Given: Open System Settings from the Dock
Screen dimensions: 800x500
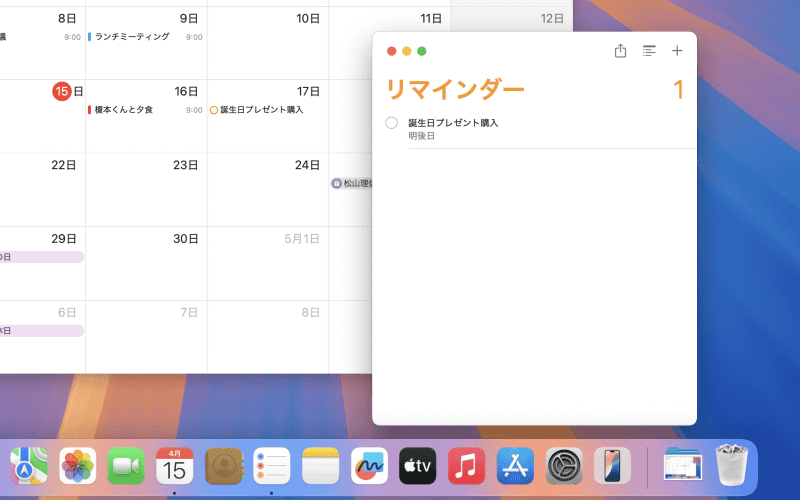Looking at the screenshot, I should pyautogui.click(x=564, y=466).
